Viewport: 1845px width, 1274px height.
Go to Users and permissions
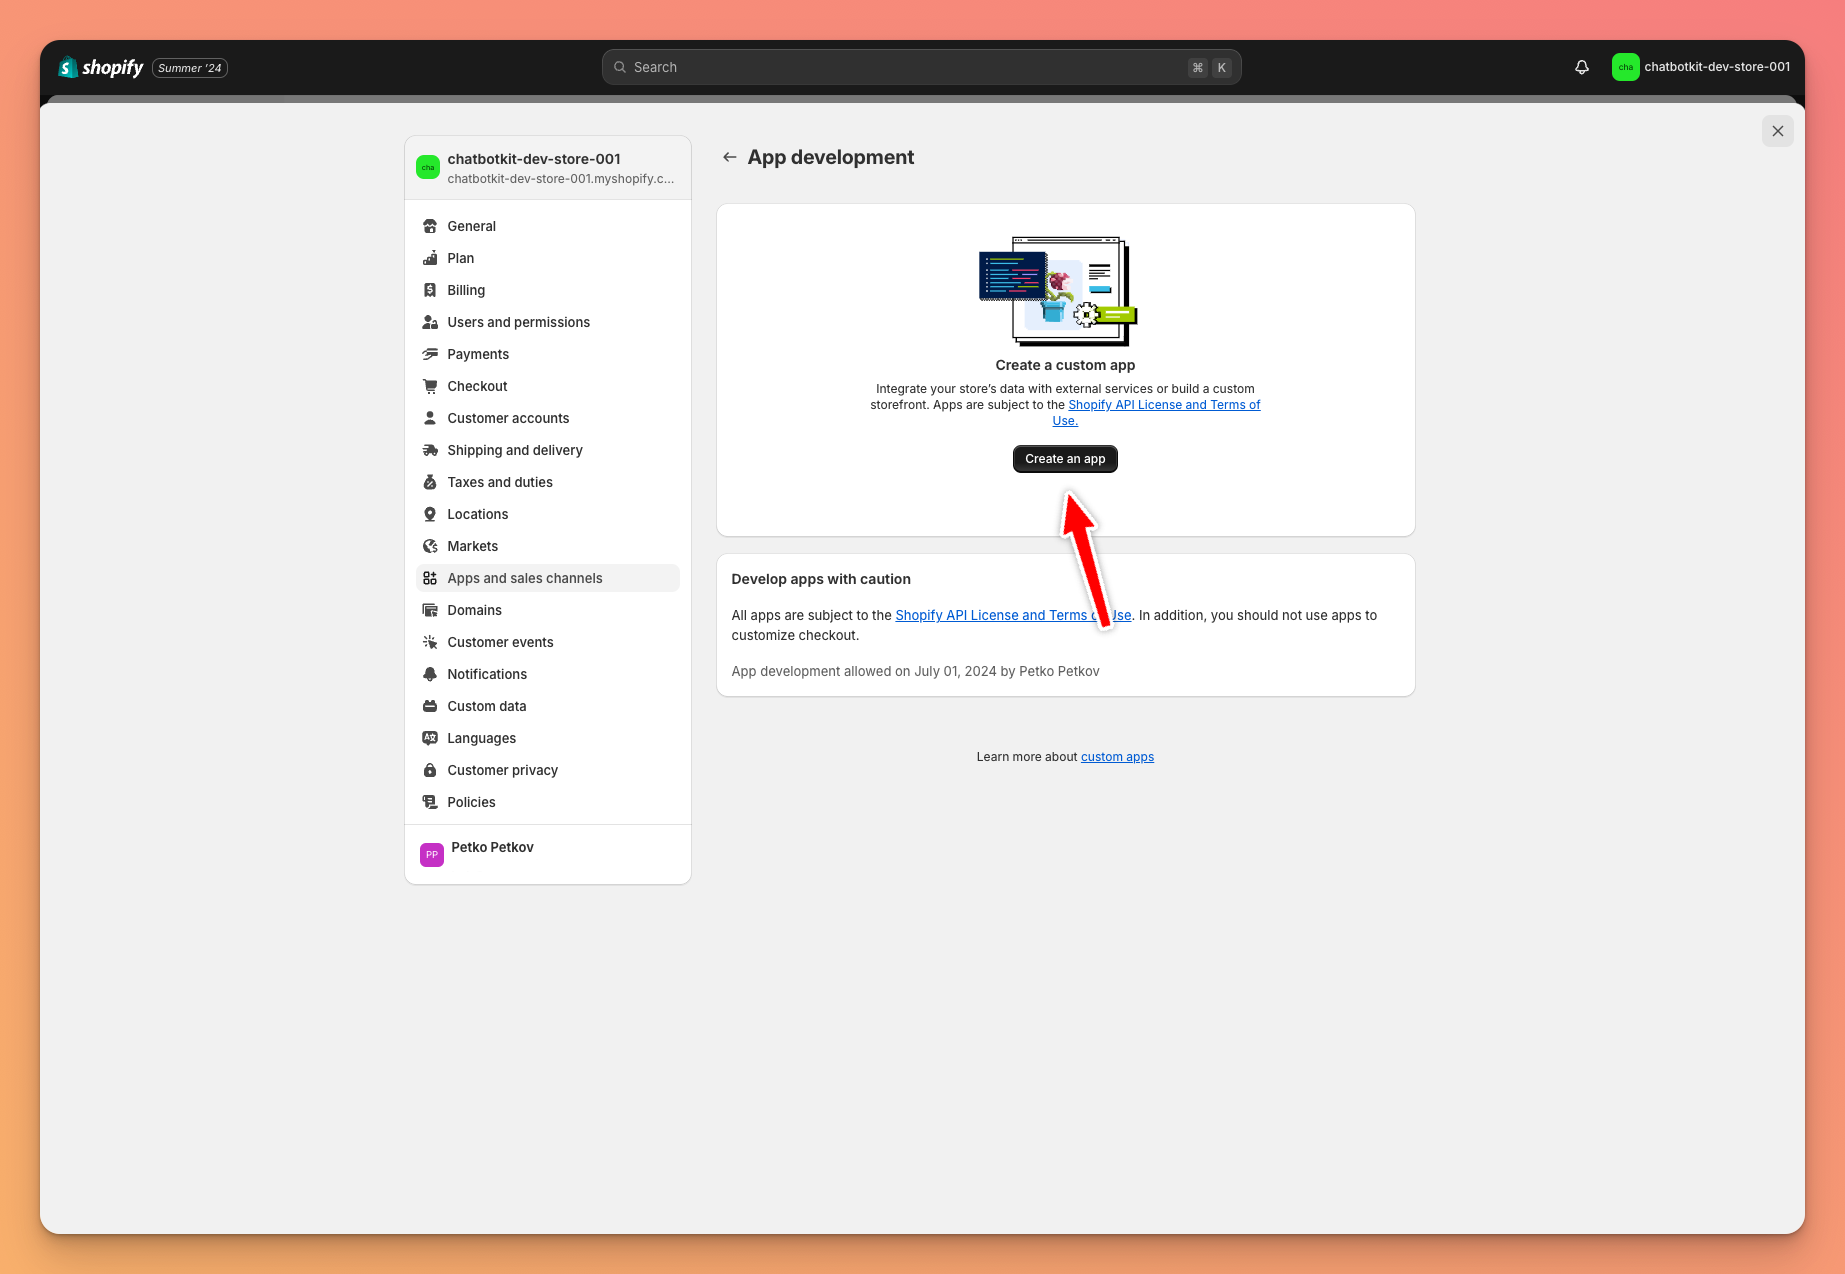[547, 322]
